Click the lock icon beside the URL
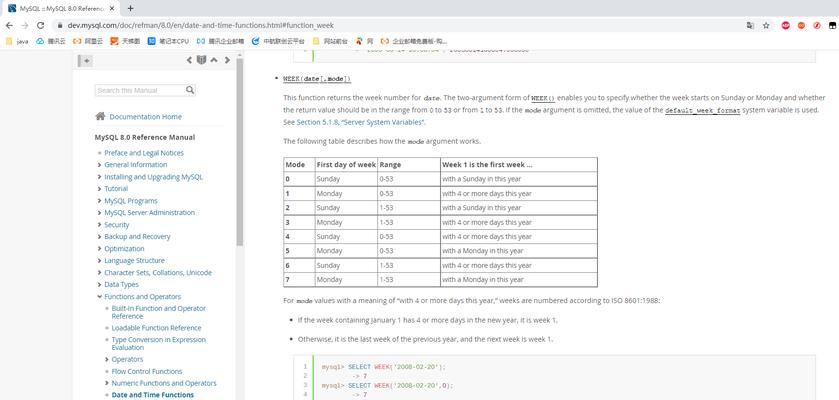 59,25
